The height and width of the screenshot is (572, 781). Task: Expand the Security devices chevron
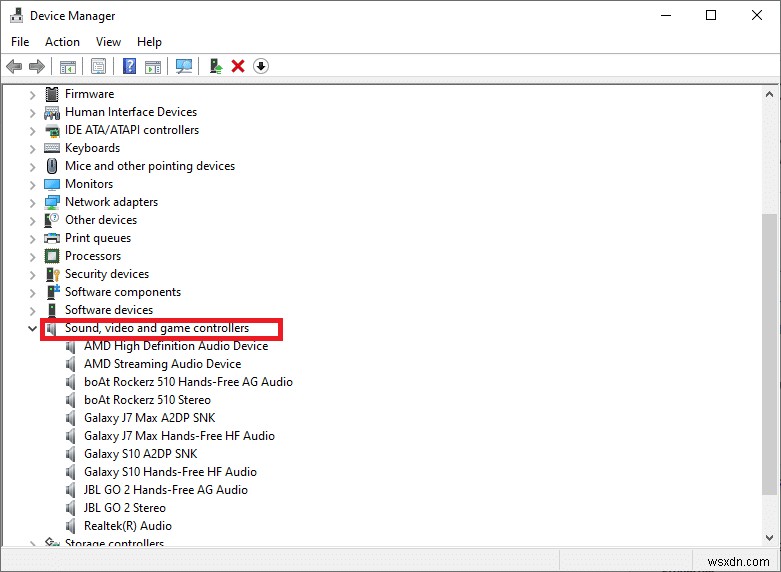pos(32,275)
